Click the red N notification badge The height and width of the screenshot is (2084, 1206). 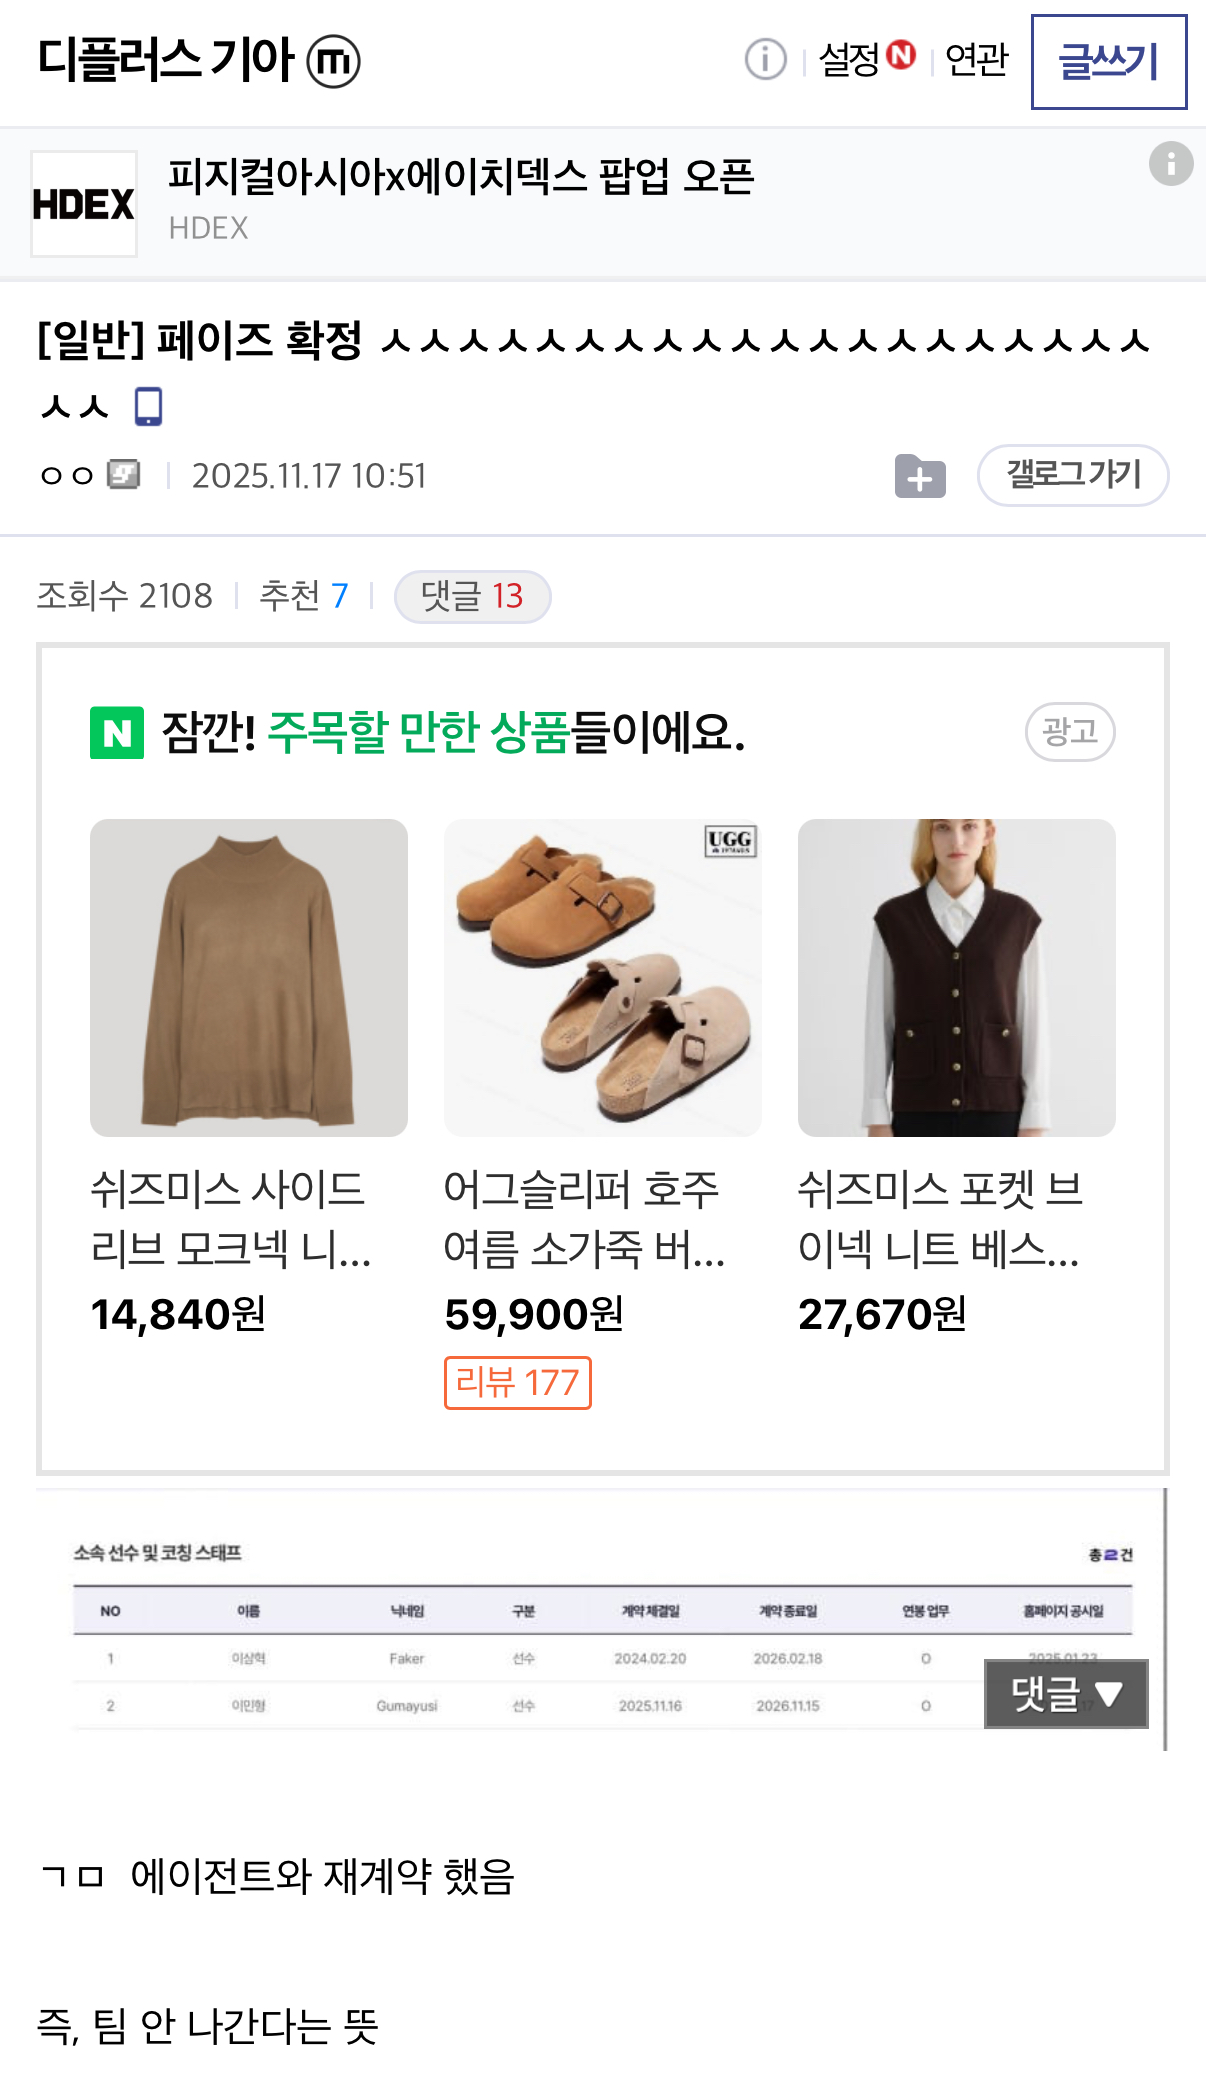point(902,54)
